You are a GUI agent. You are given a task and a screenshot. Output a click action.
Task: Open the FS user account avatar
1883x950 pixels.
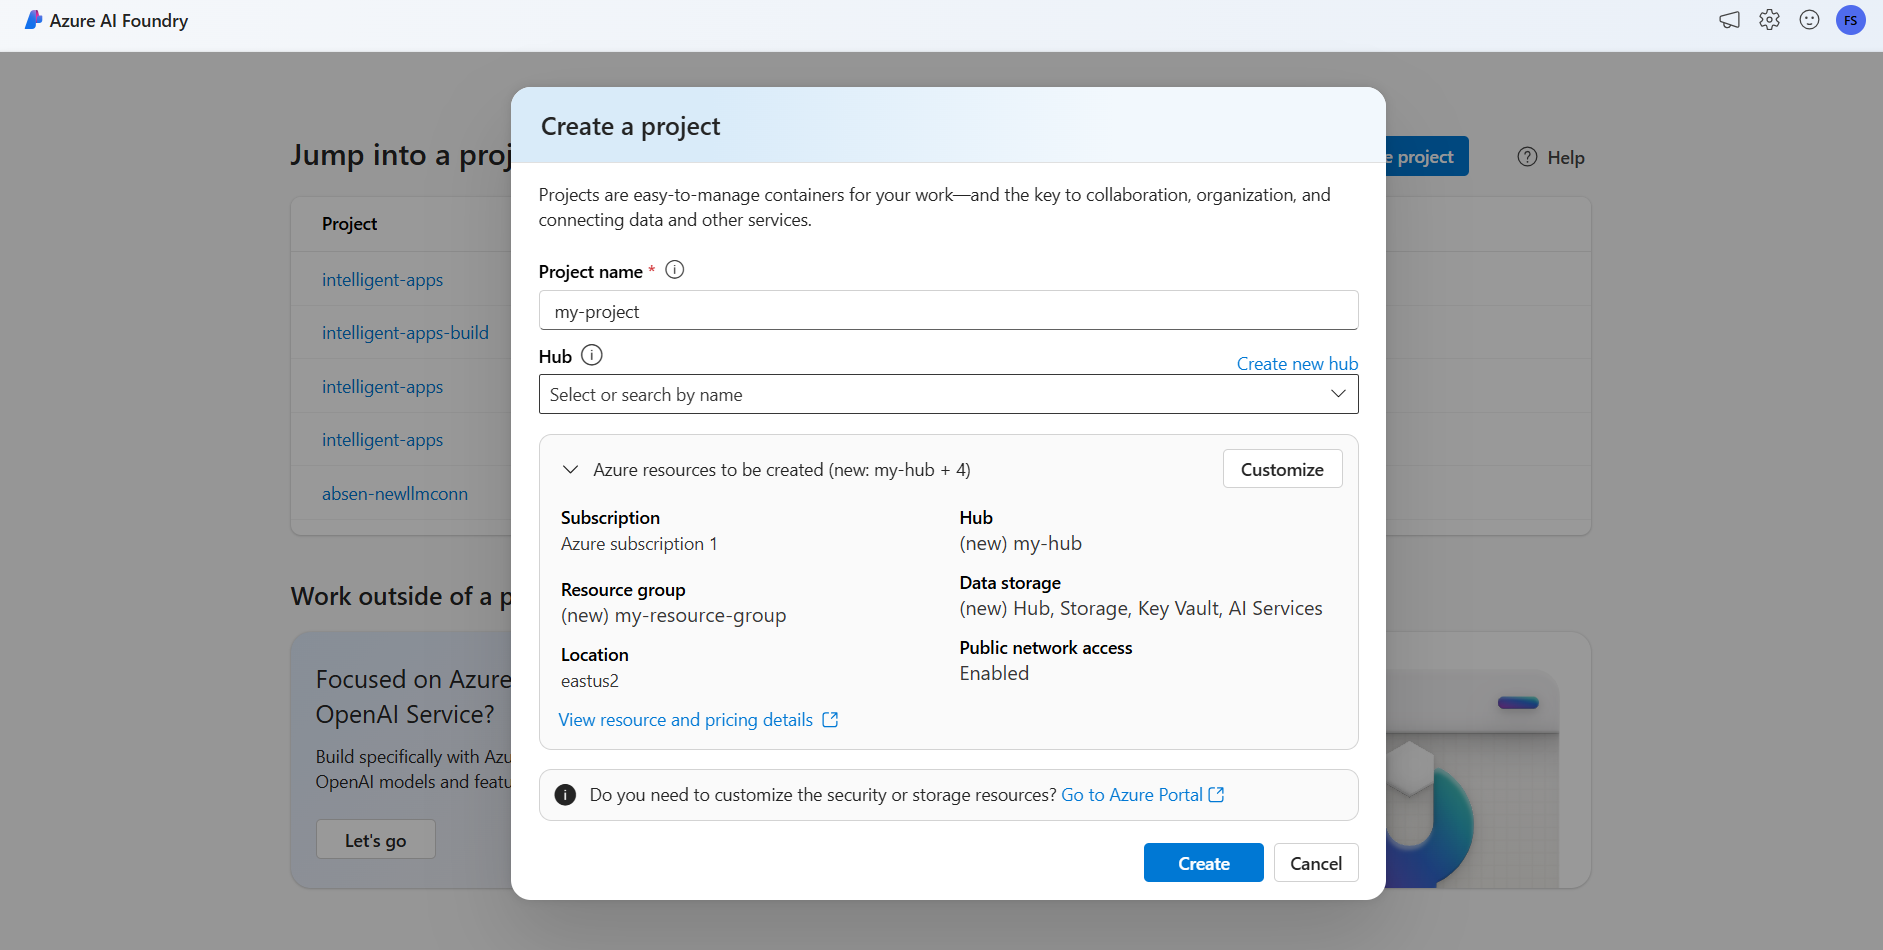pos(1850,20)
